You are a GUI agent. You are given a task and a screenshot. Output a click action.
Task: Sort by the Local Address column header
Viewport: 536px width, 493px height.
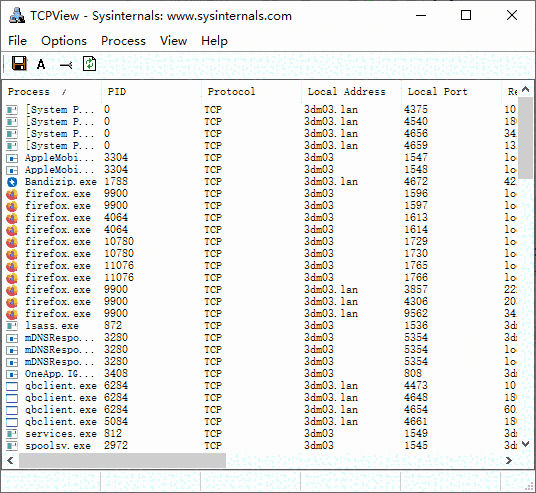tap(351, 92)
